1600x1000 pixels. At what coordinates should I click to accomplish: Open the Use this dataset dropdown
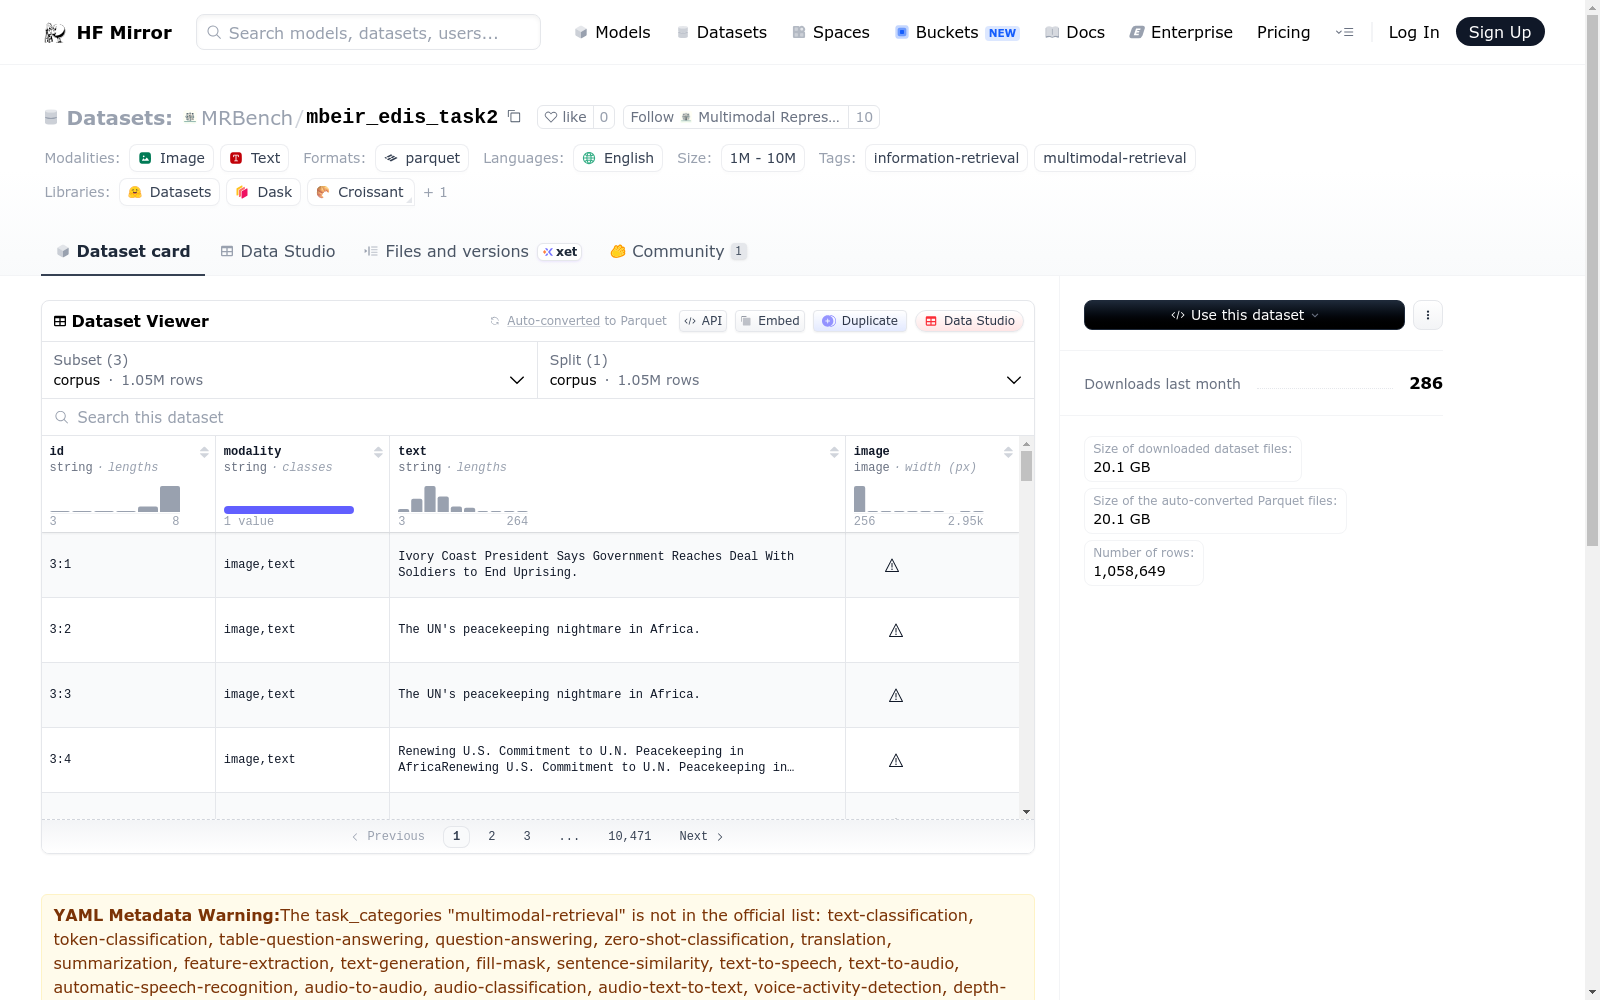tap(1244, 315)
